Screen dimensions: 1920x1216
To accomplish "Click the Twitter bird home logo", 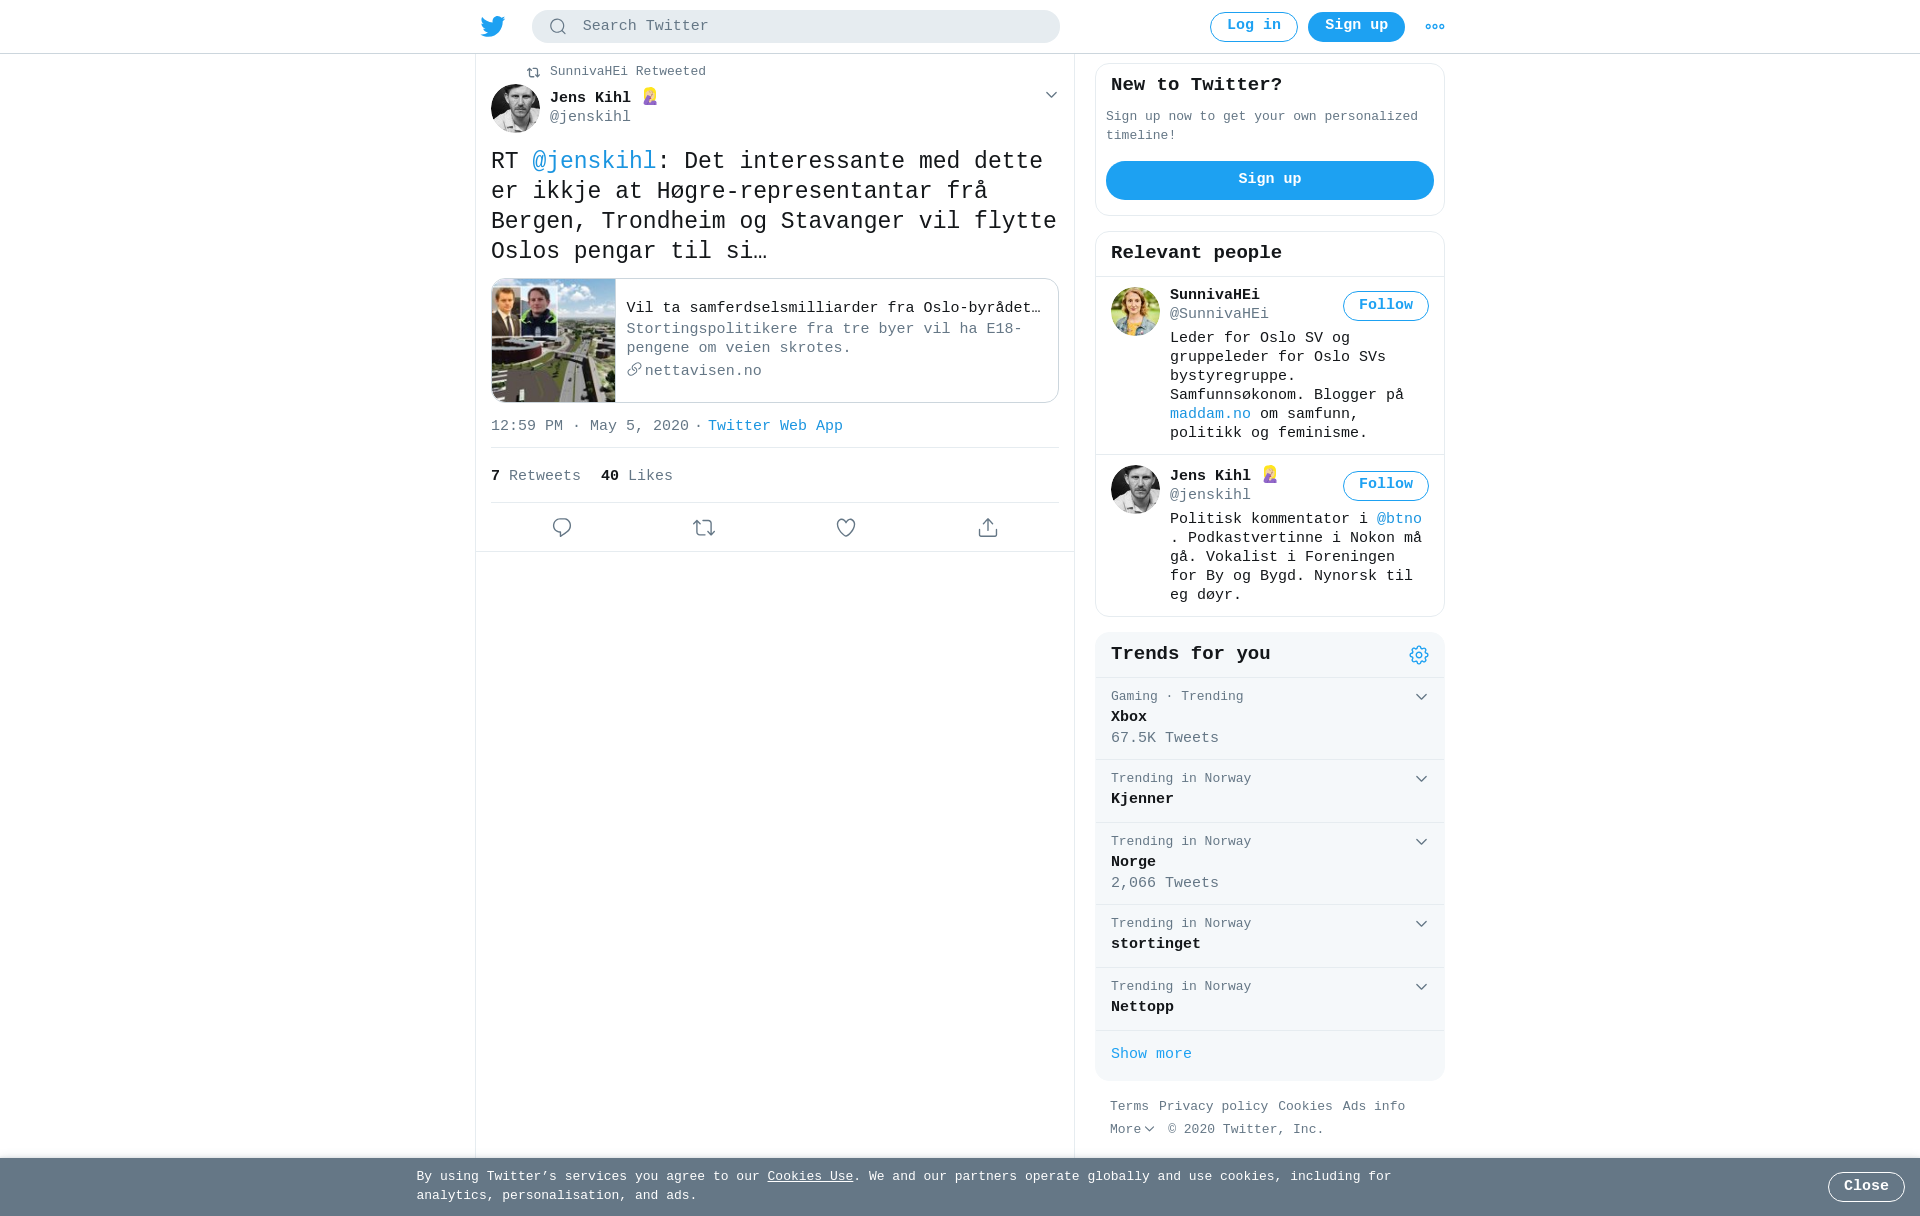I will pos(492,26).
